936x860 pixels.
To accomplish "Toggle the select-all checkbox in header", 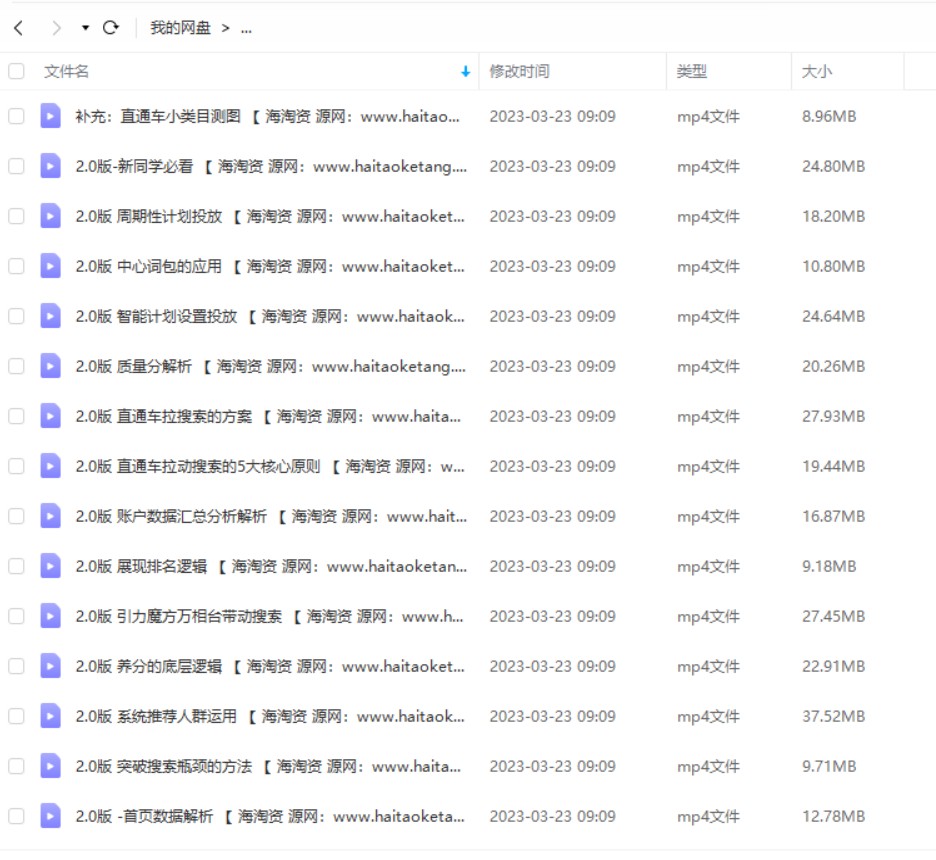I will [x=16, y=72].
